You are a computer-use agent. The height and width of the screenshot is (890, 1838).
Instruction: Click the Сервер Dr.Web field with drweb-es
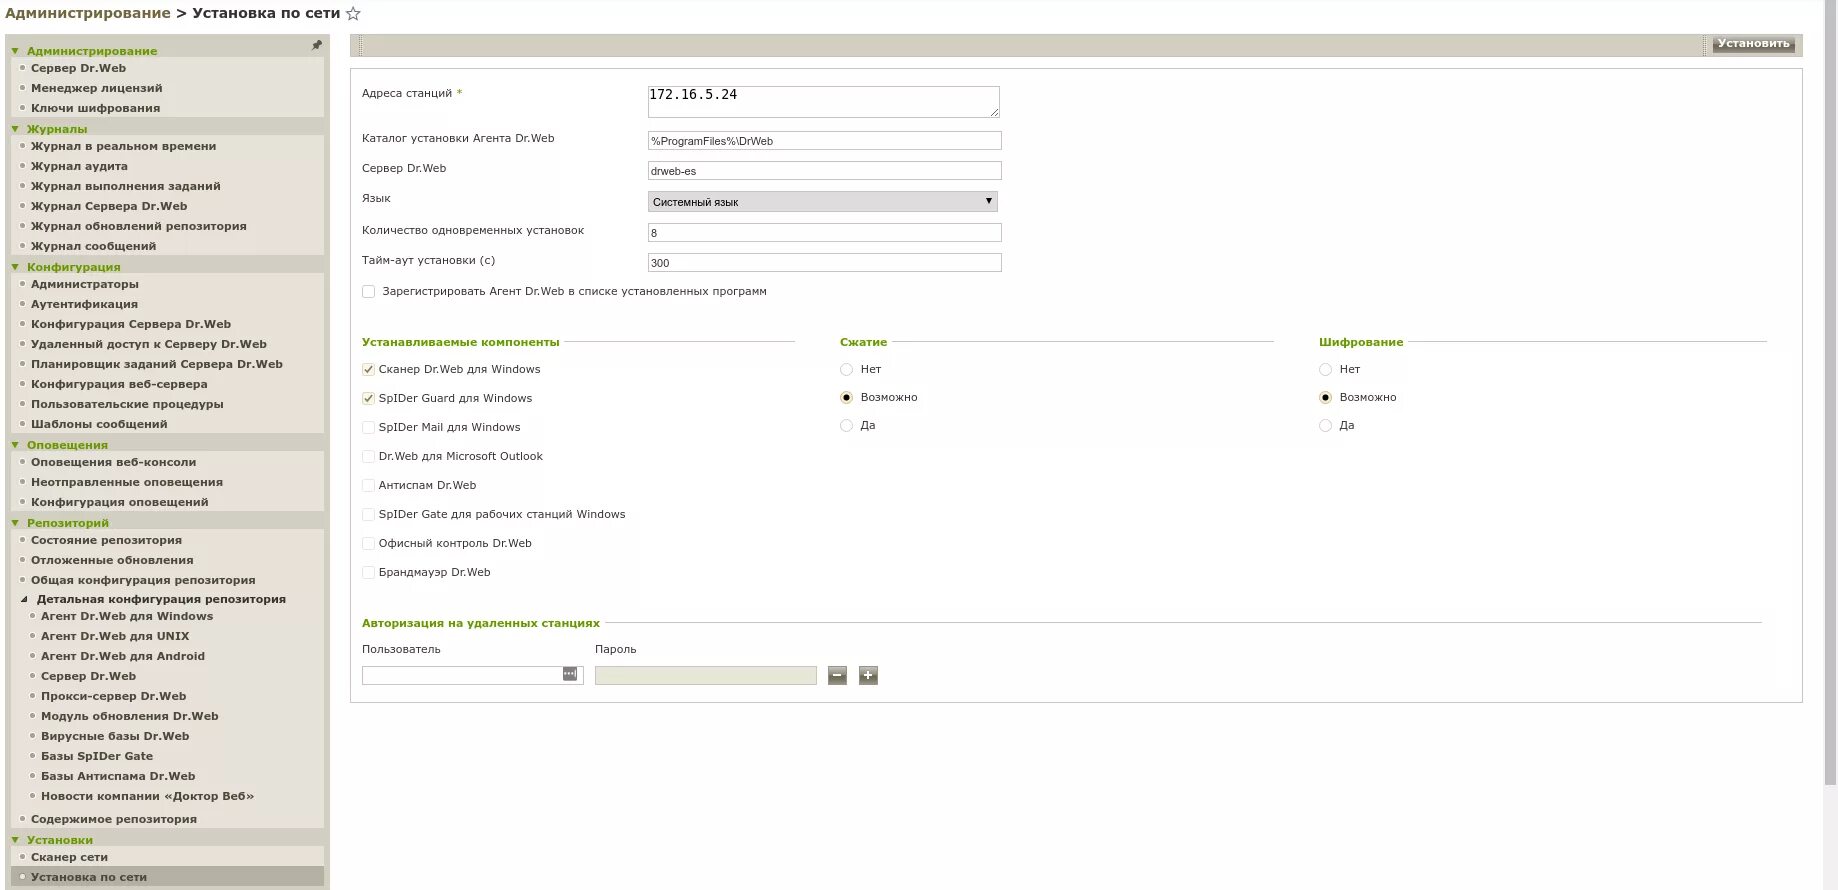825,171
